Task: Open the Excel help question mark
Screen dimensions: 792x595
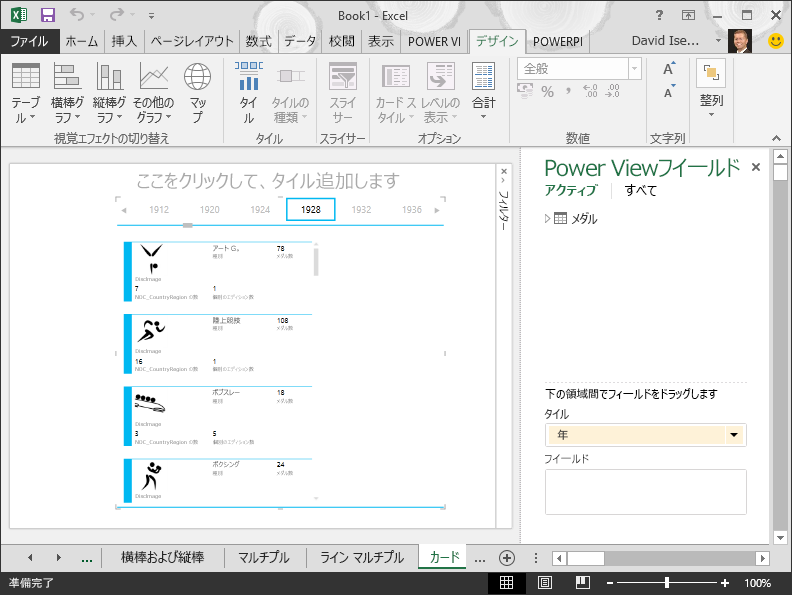Action: 659,15
